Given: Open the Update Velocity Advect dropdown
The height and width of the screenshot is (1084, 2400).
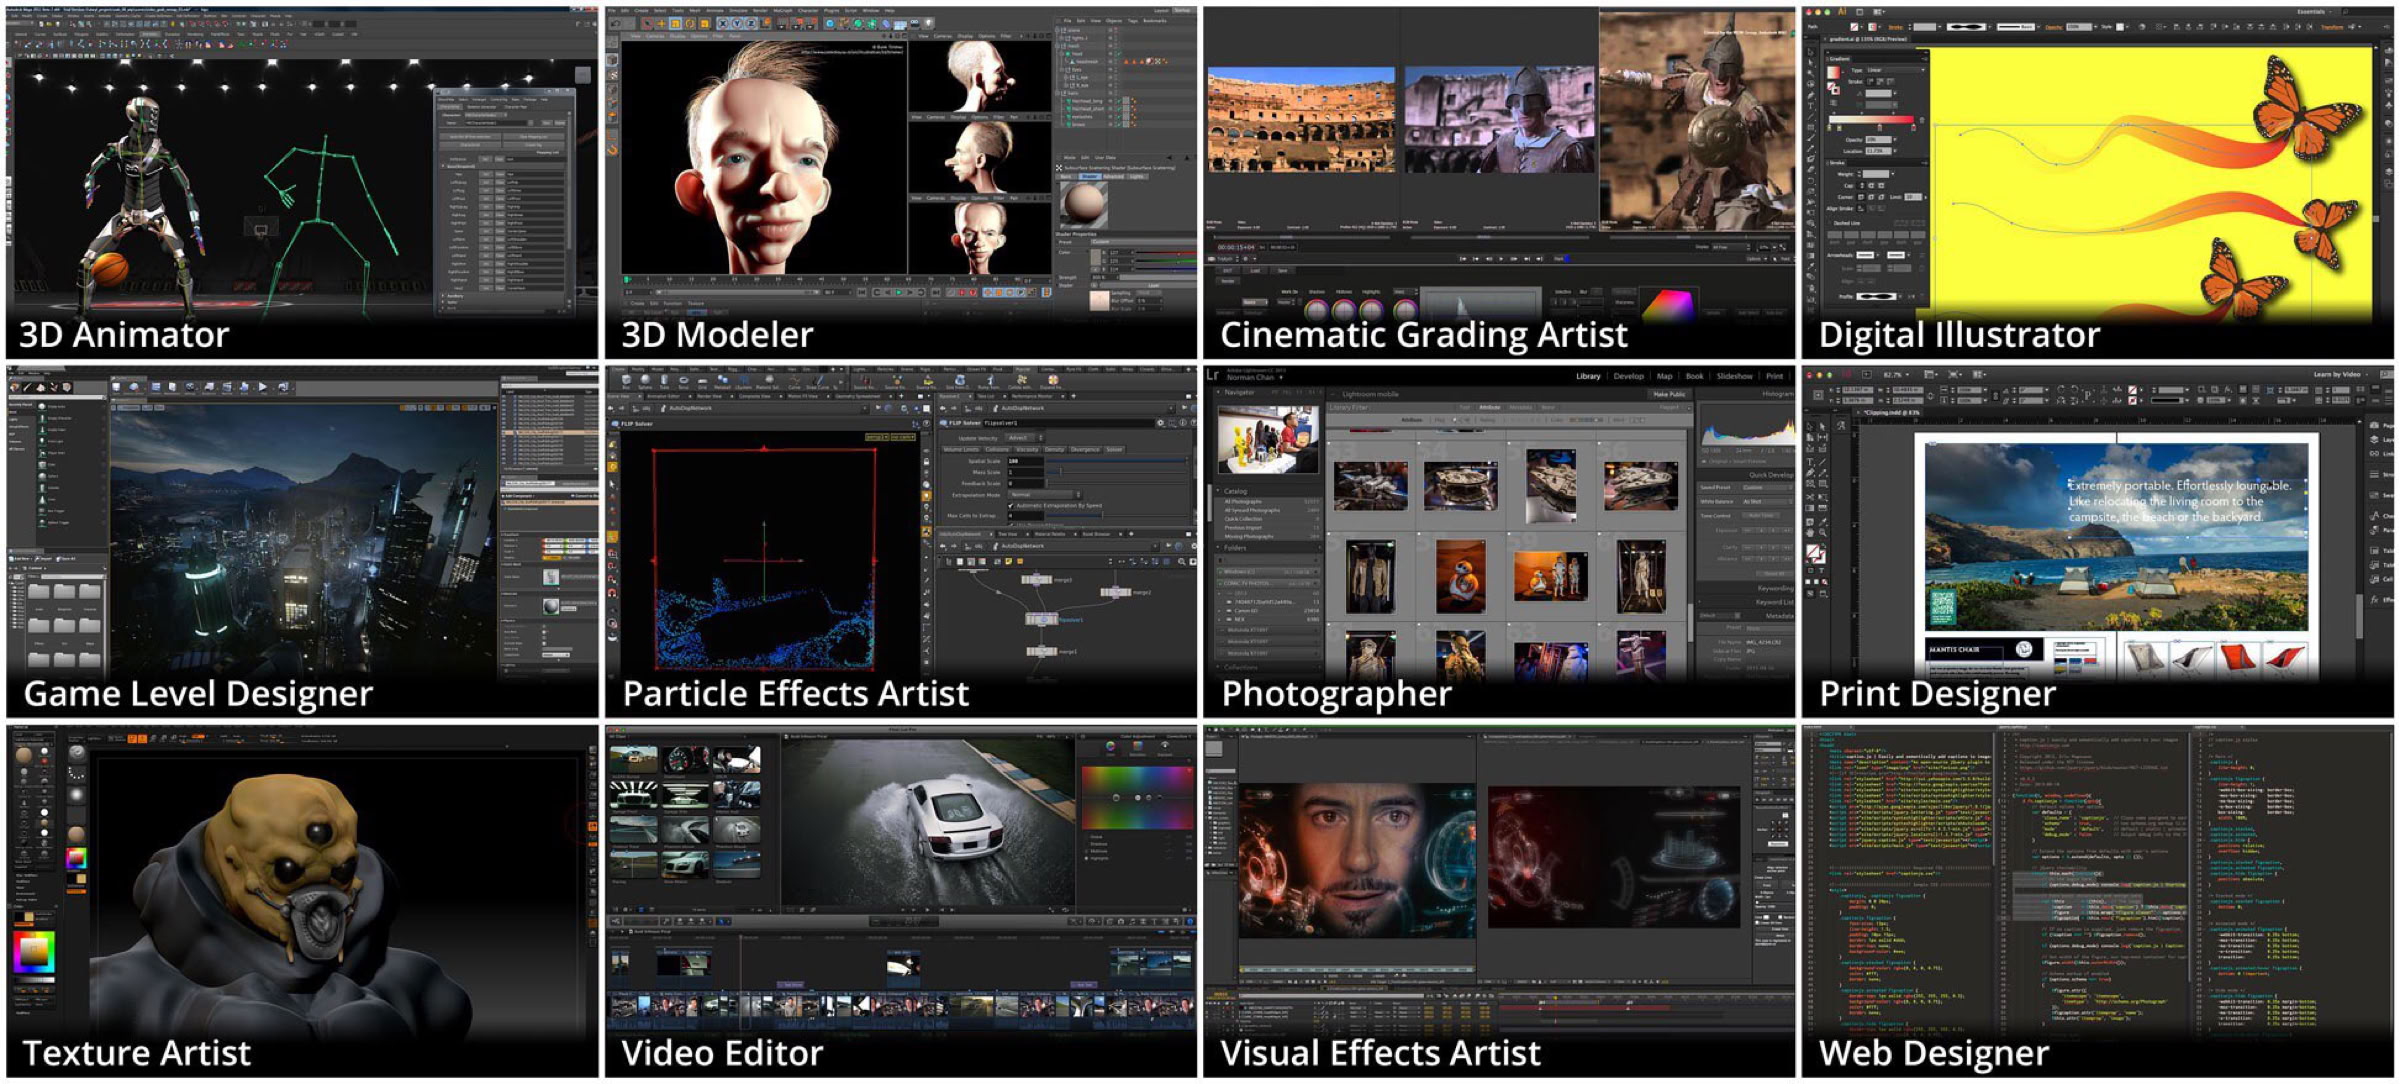Looking at the screenshot, I should [1023, 438].
